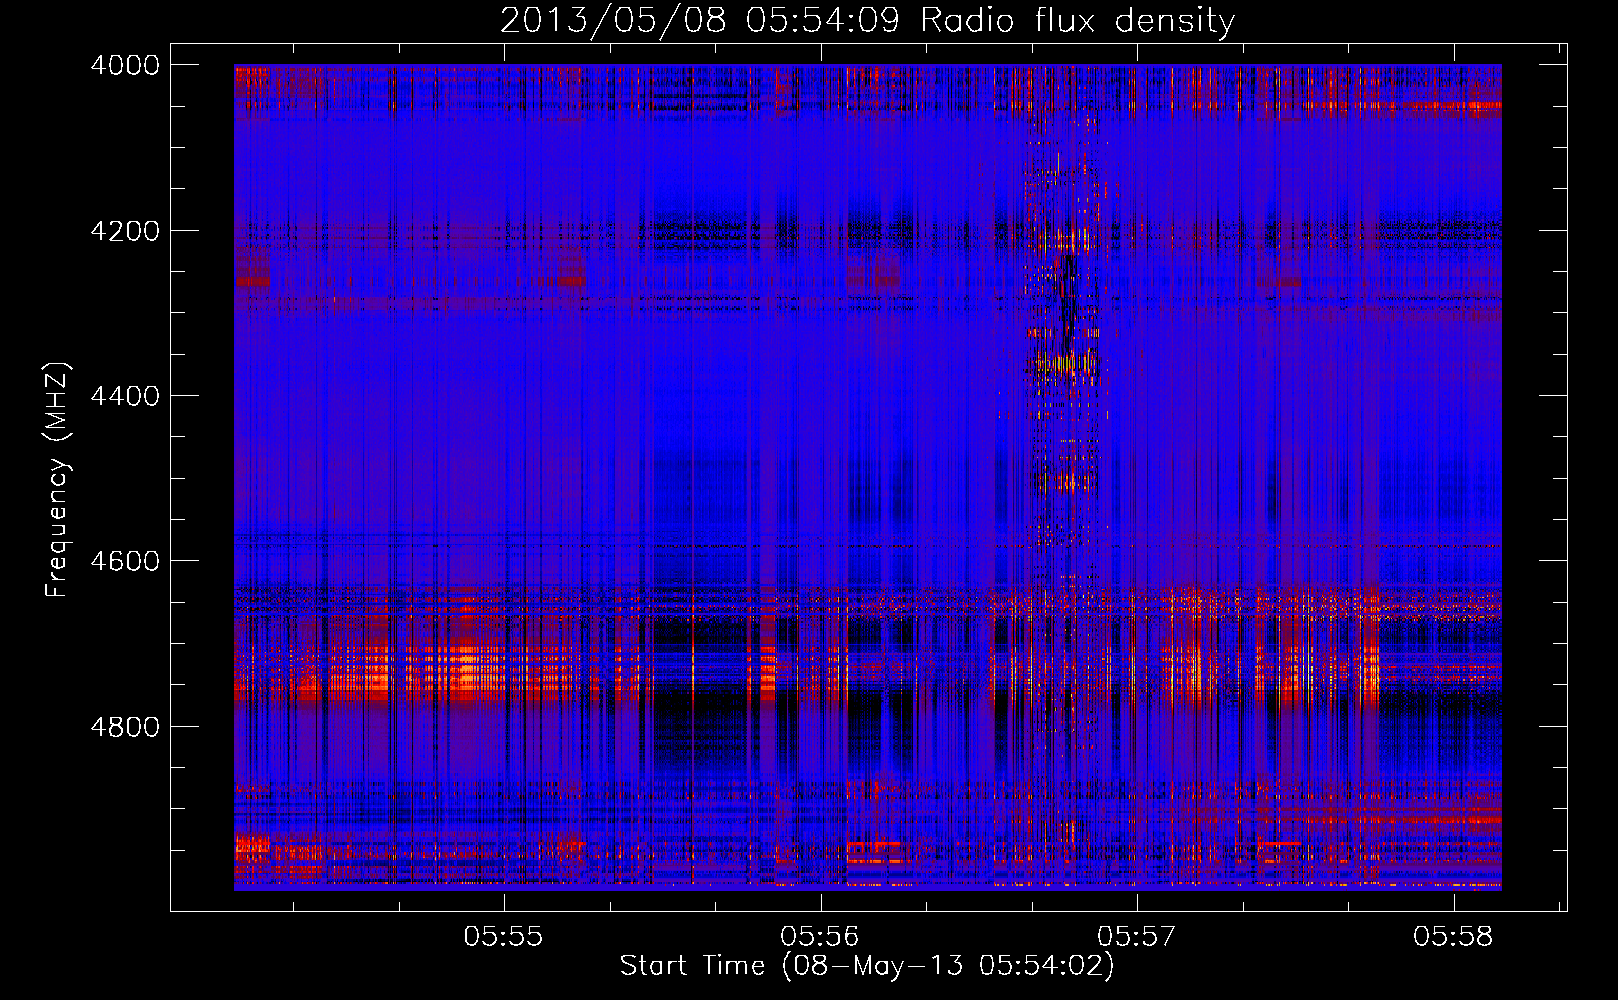The height and width of the screenshot is (1000, 1618).
Task: Click the "Start Time (08-May-13 05:54:02)" axis label
Action: (x=867, y=966)
